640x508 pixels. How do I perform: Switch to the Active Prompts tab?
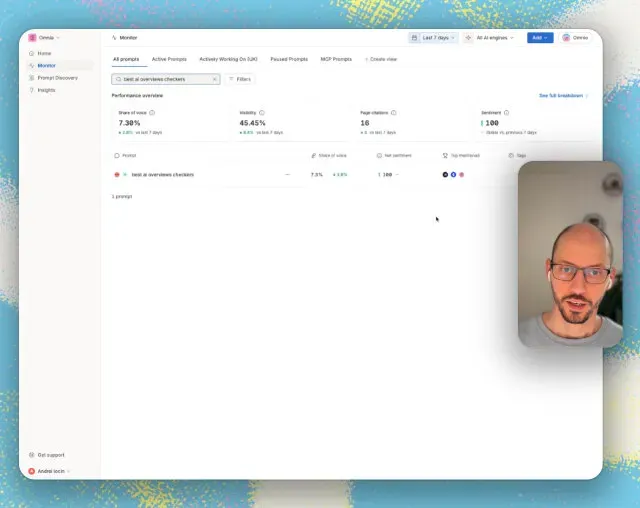point(169,59)
